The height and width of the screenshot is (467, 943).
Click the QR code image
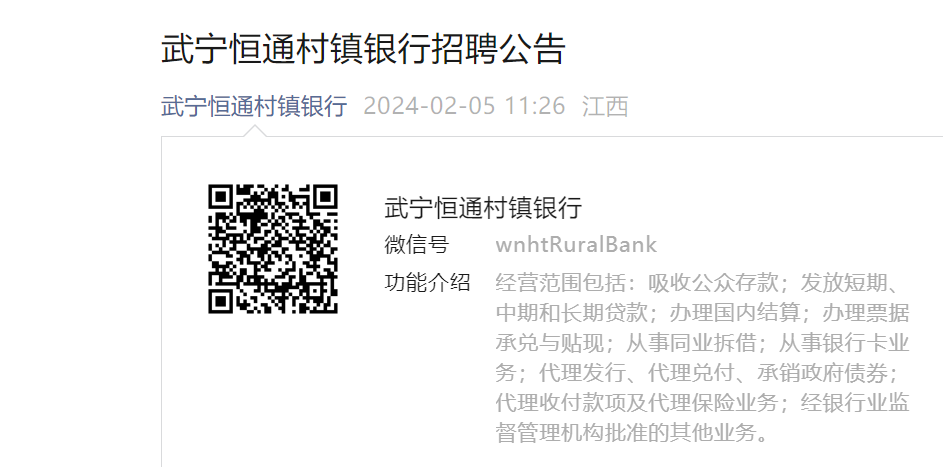pos(273,249)
